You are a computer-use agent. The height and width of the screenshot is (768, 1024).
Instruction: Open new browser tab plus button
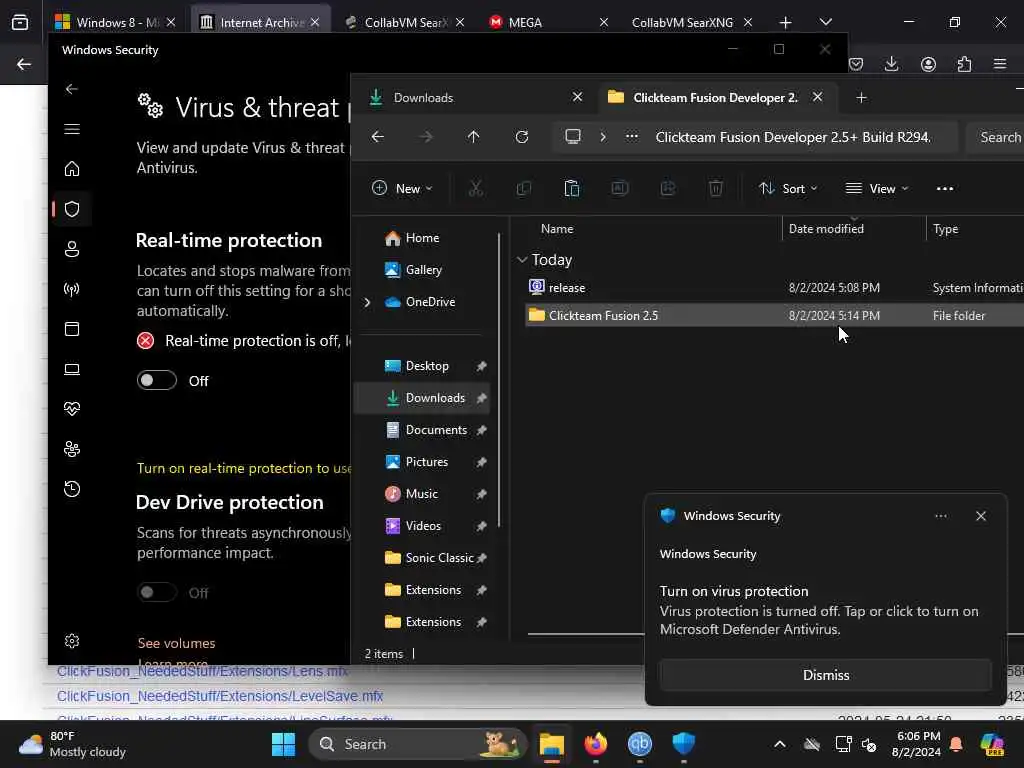click(786, 22)
